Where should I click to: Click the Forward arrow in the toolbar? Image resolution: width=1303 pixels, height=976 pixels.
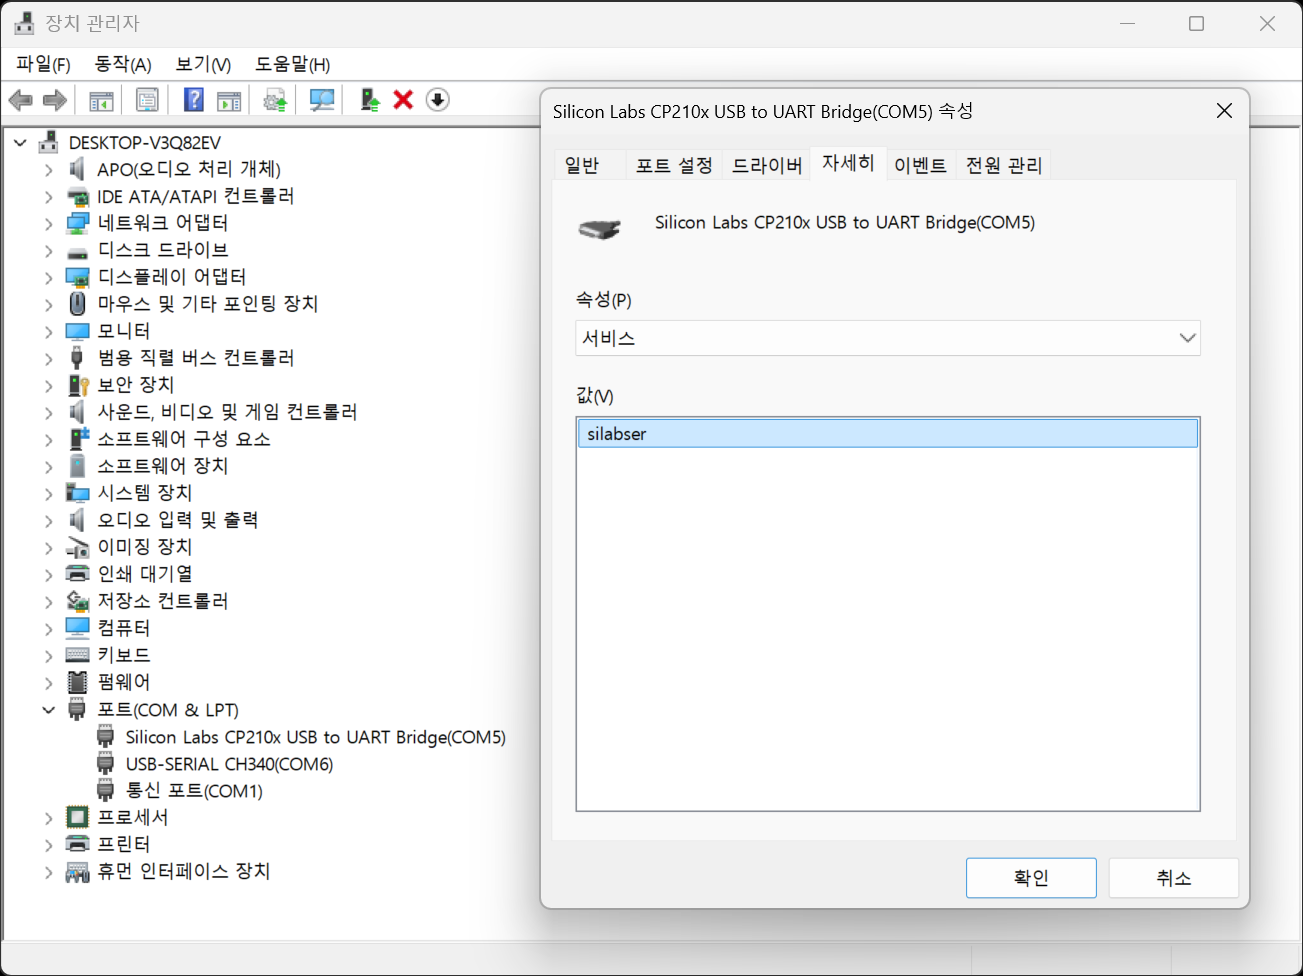coord(55,100)
